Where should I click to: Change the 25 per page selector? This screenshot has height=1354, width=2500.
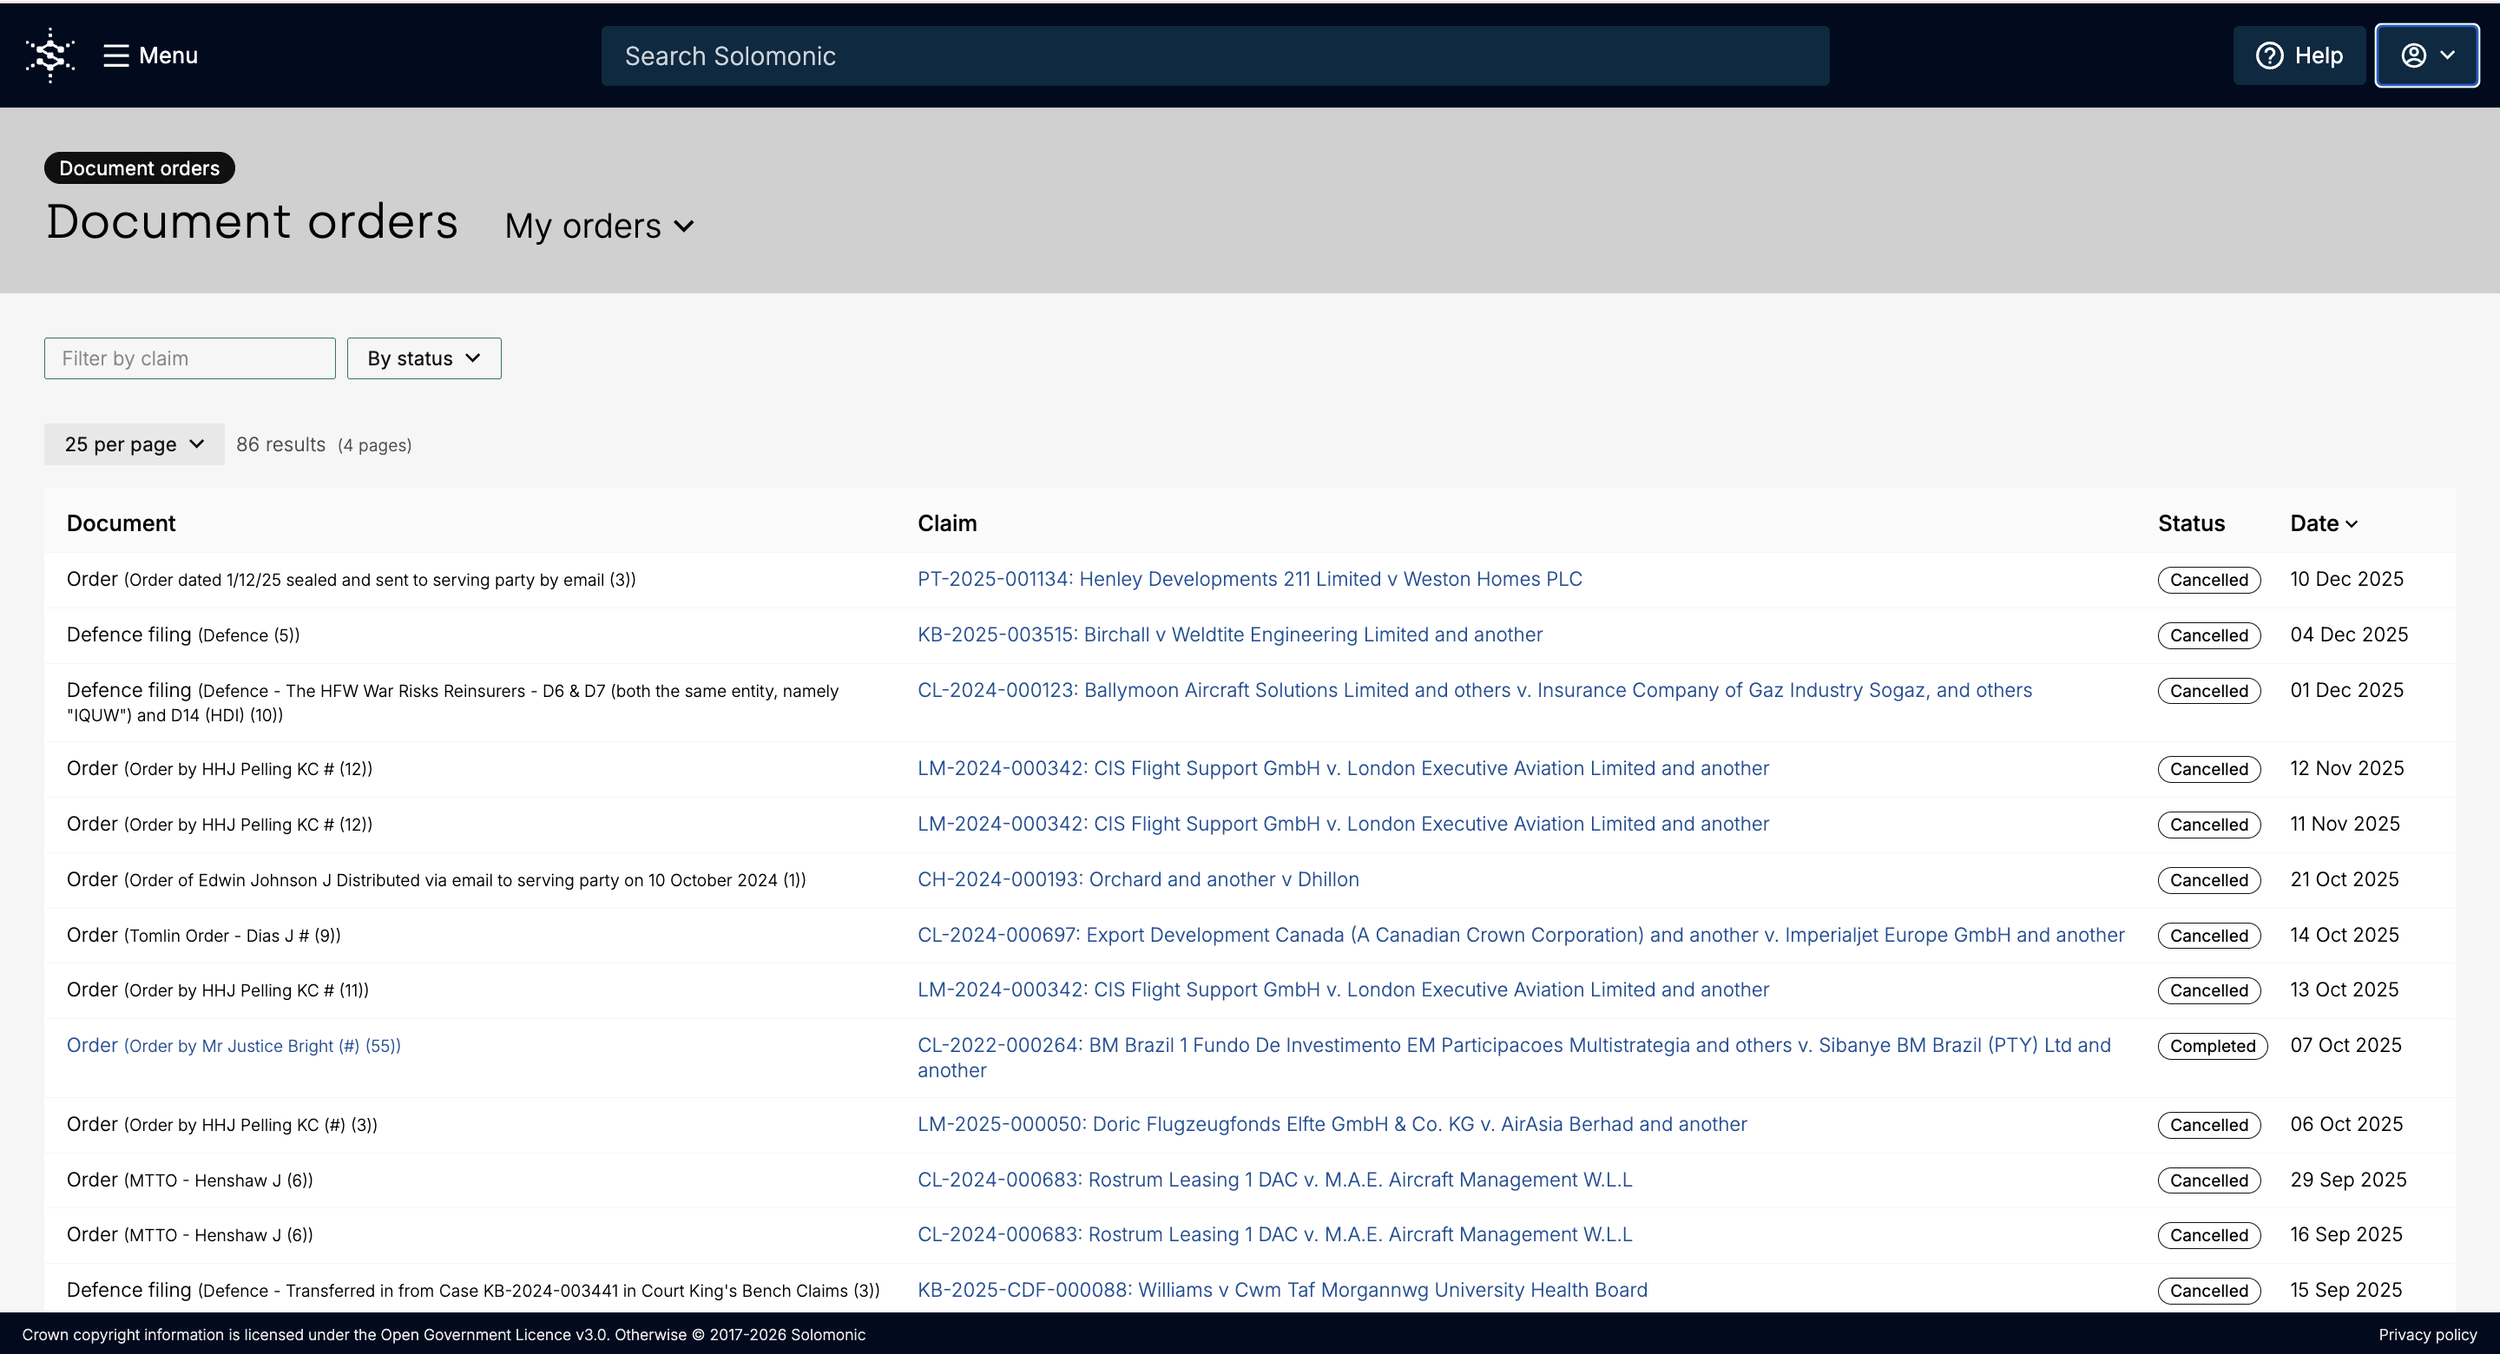[x=134, y=444]
